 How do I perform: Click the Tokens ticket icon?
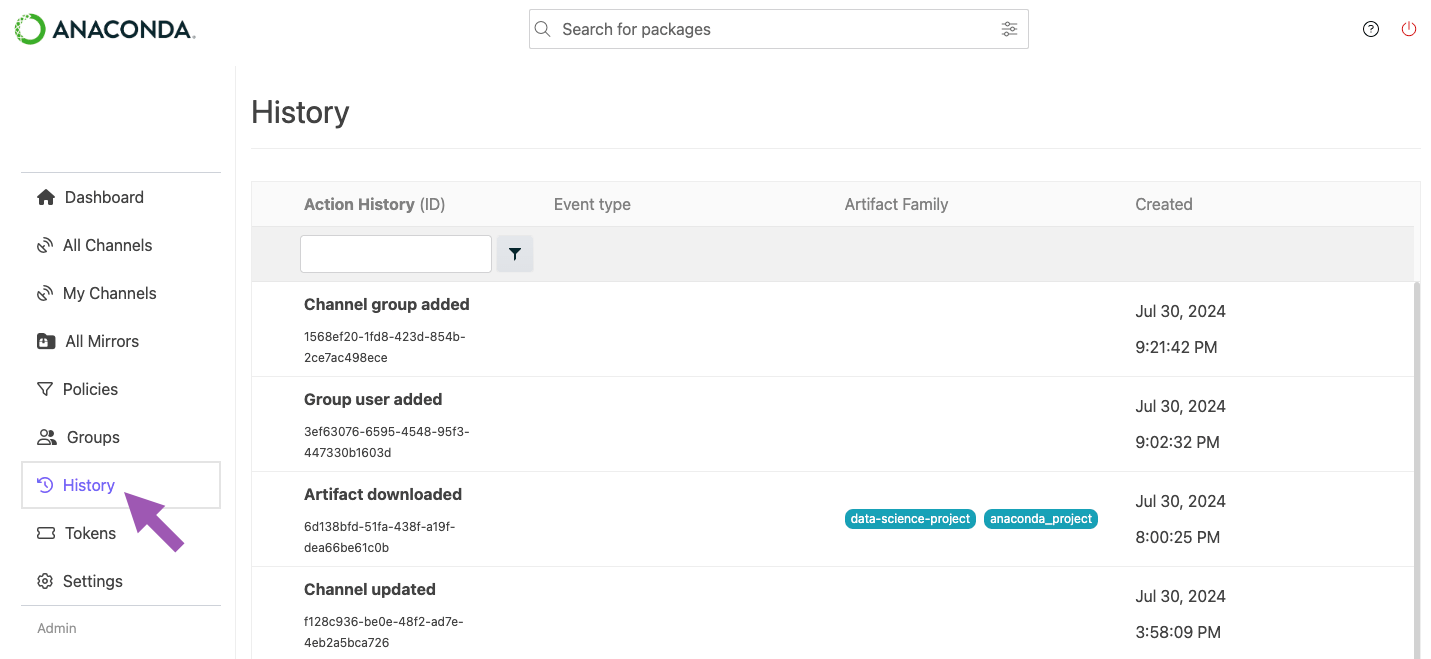tap(46, 533)
